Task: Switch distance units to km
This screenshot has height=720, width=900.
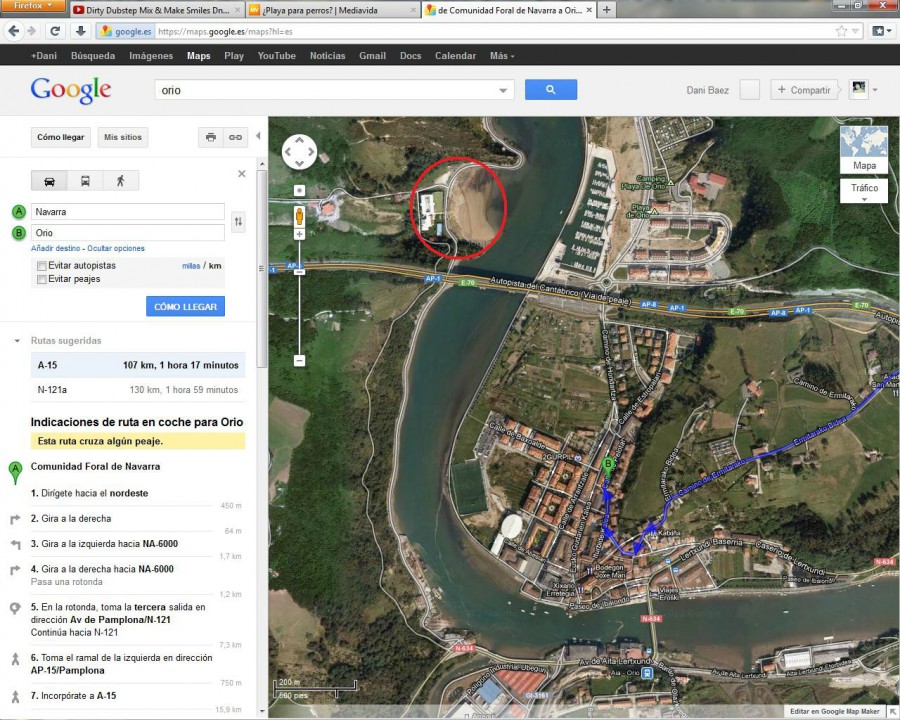Action: click(215, 266)
